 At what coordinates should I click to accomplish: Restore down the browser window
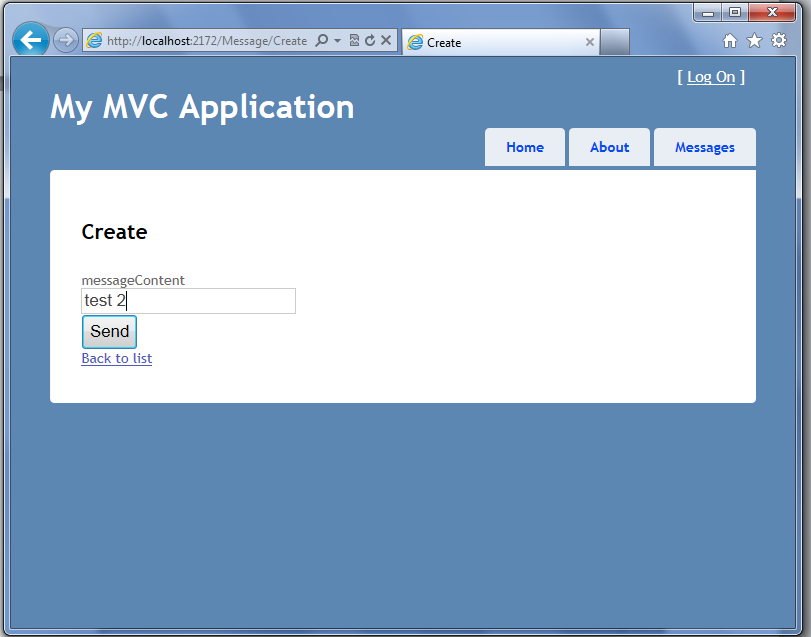pos(735,12)
